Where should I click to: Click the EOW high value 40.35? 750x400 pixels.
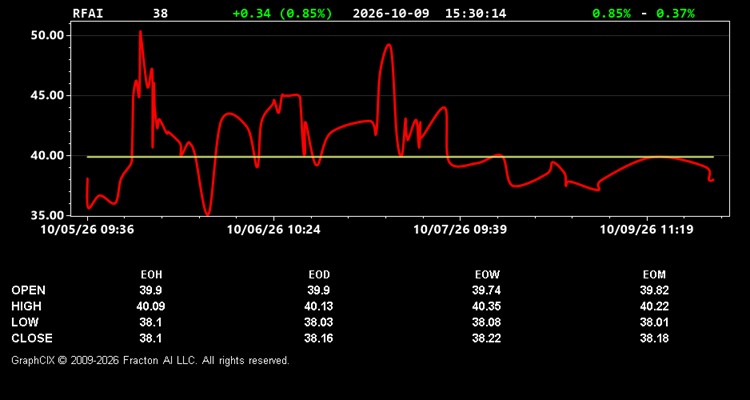487,306
